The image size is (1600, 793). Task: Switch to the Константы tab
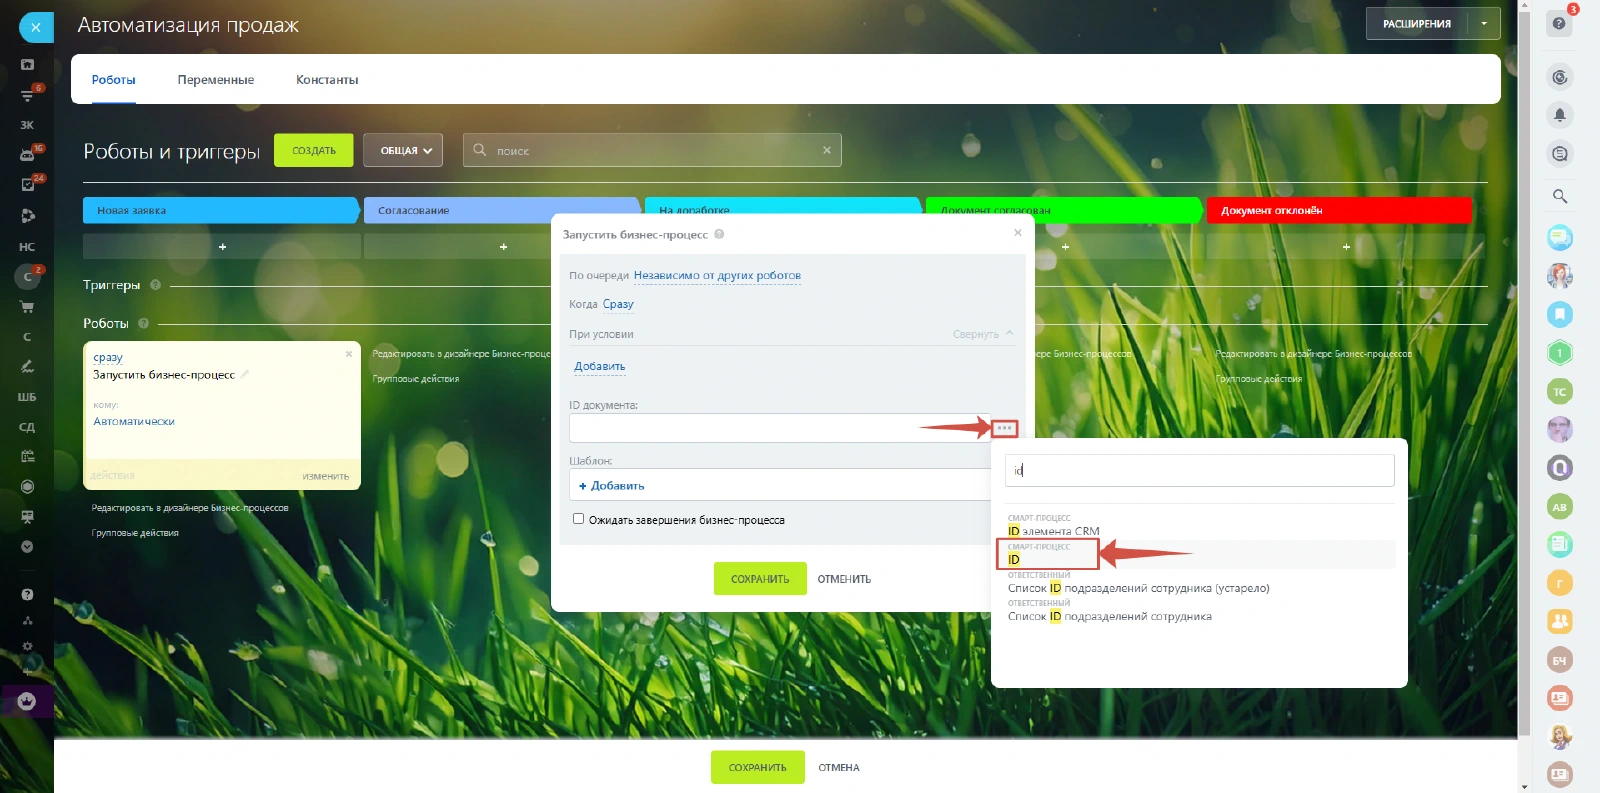click(327, 80)
